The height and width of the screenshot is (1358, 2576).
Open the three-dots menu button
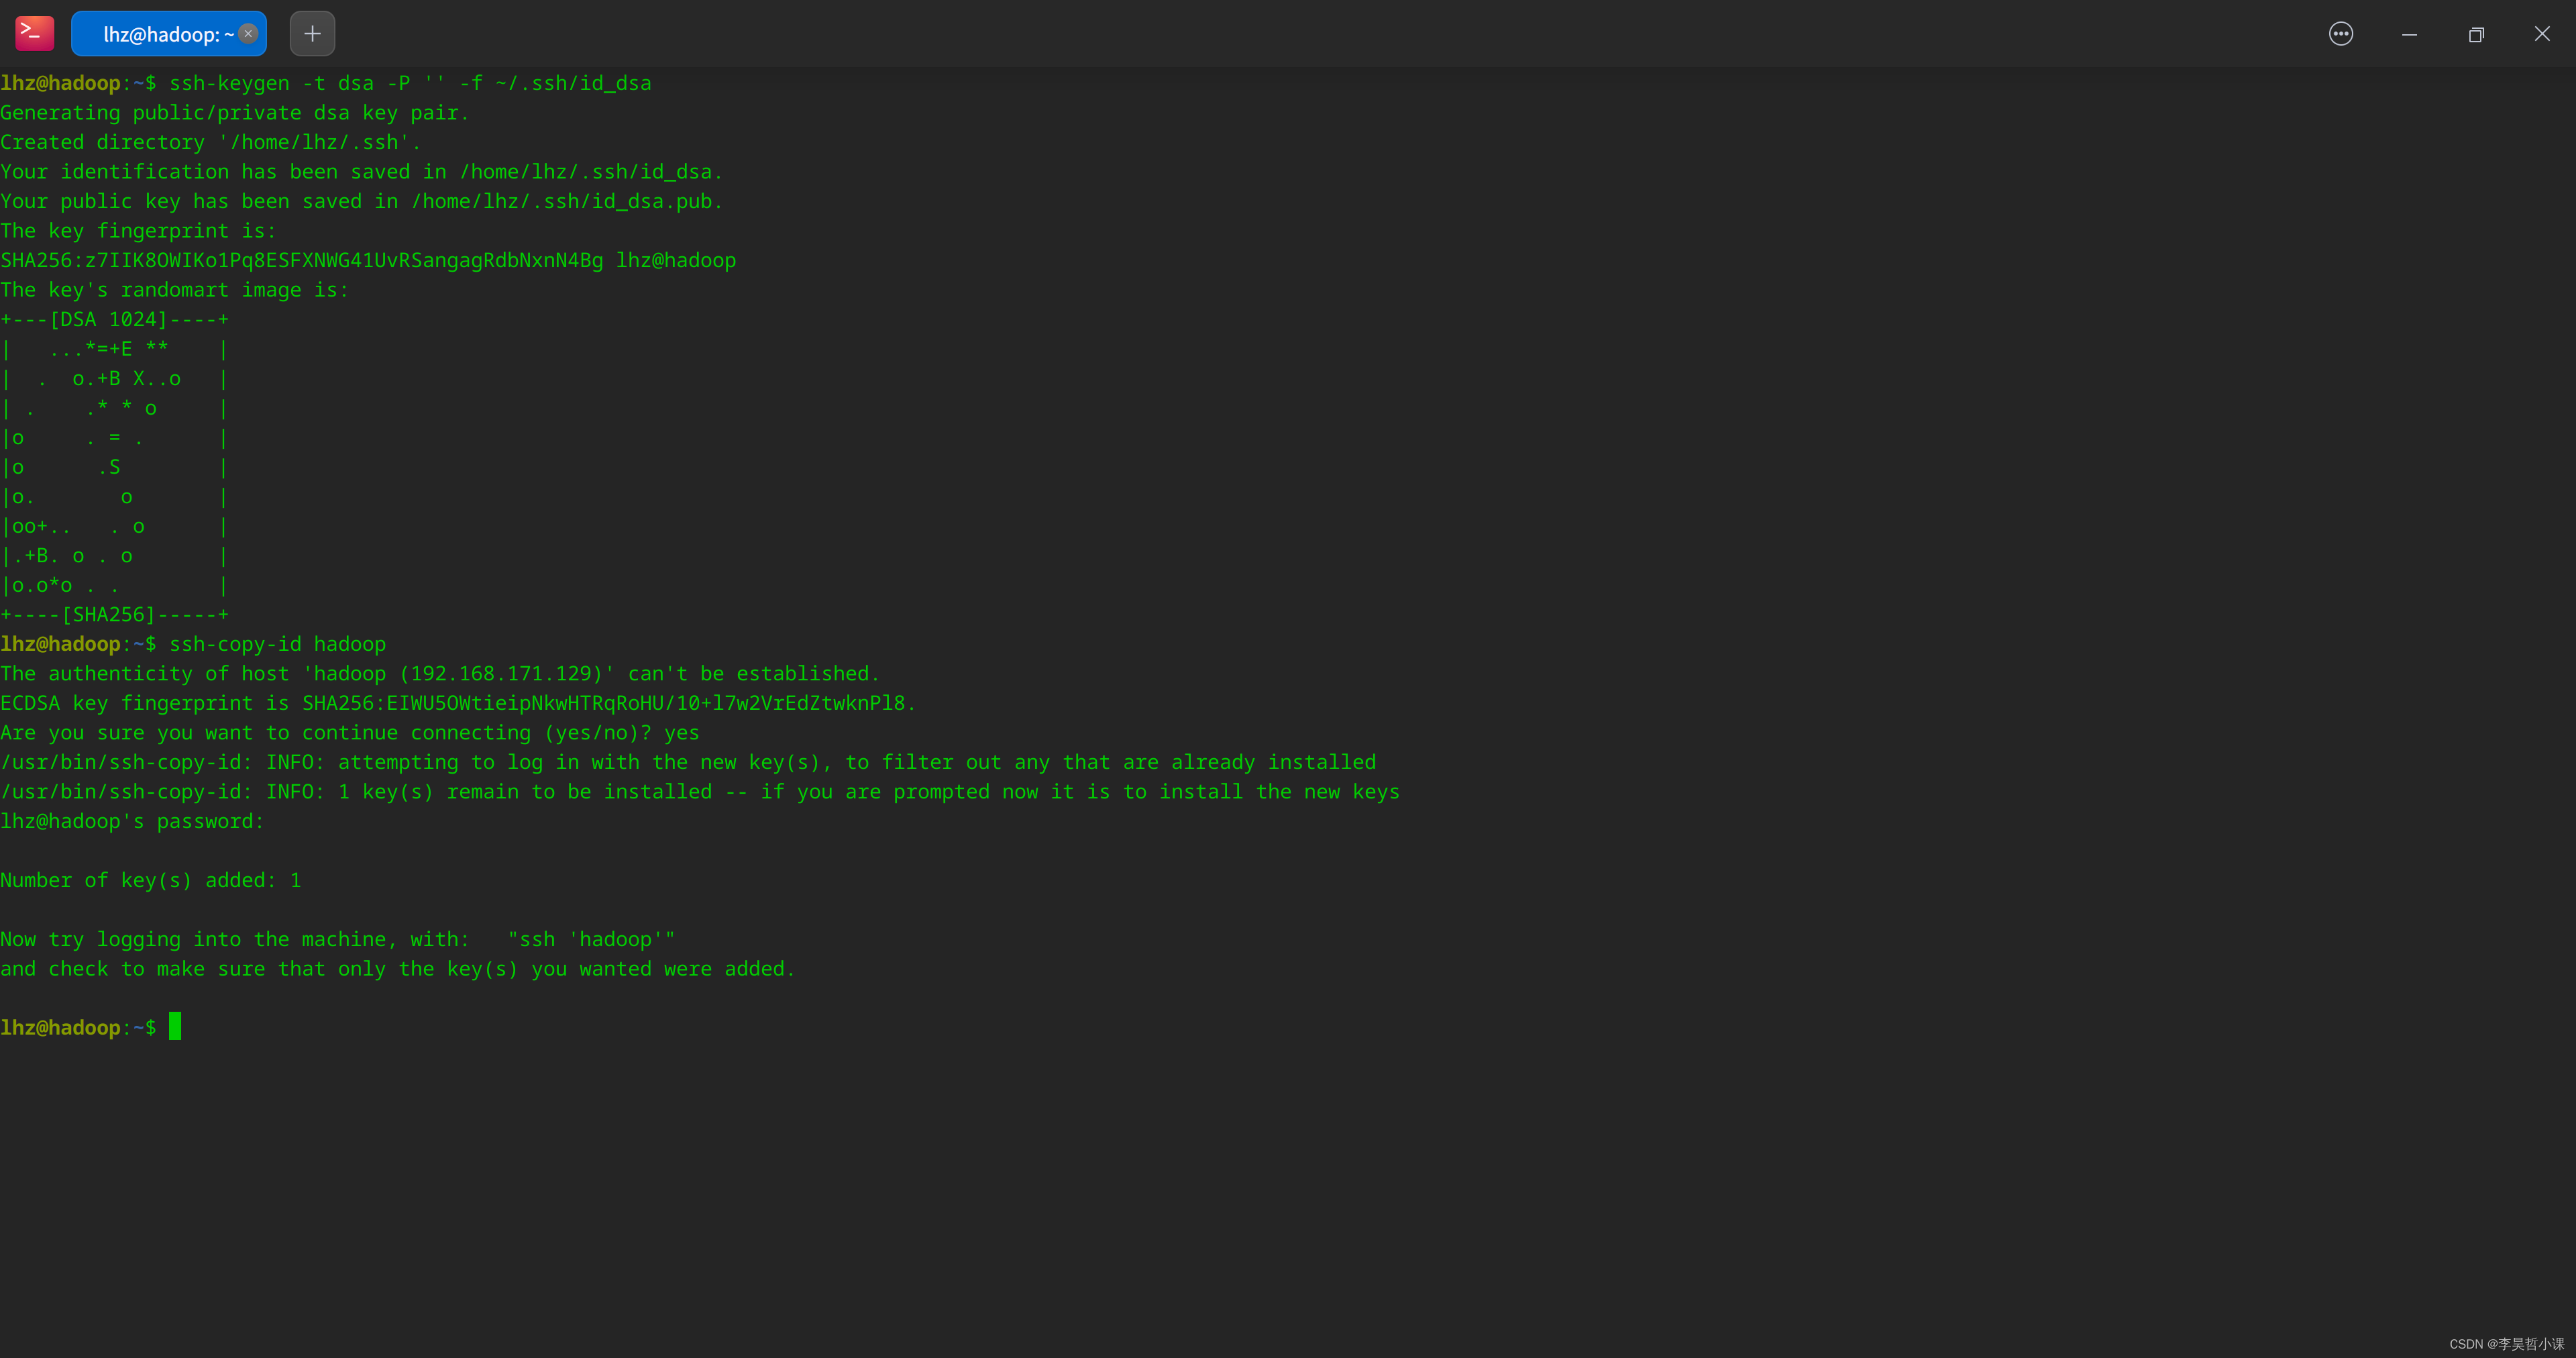pyautogui.click(x=2341, y=34)
